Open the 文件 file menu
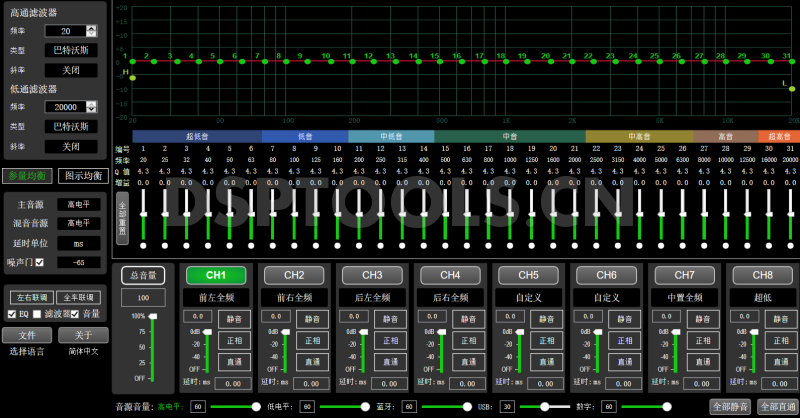 28,335
